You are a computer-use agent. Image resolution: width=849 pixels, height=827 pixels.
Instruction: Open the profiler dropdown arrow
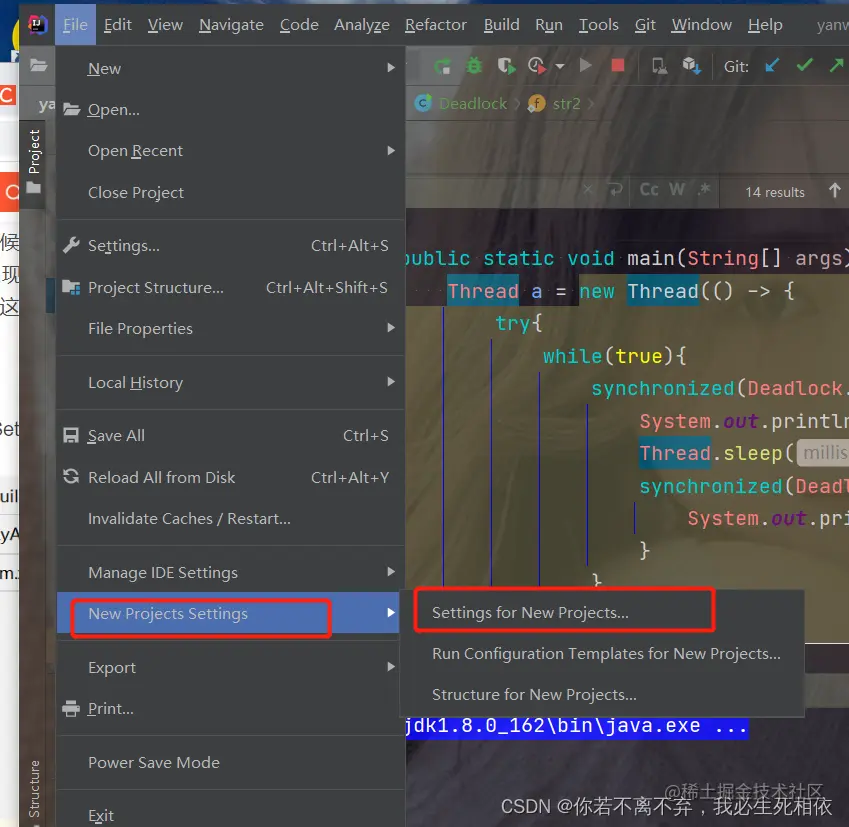(x=560, y=67)
